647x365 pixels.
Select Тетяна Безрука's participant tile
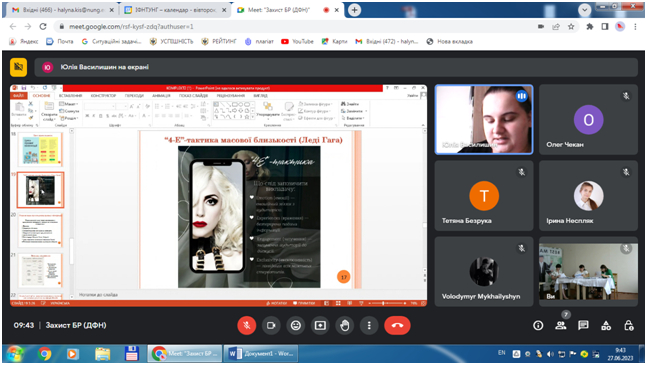pos(484,195)
